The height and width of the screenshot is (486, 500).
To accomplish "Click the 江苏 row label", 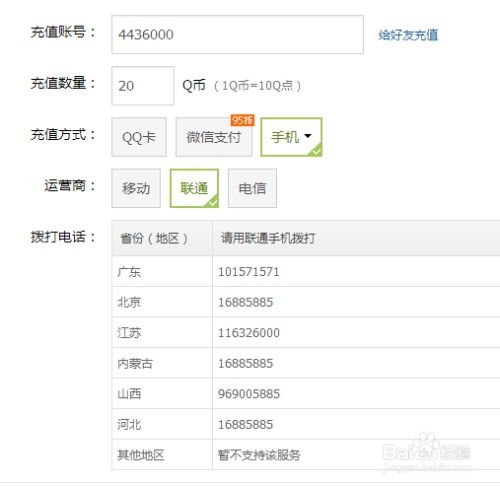I will point(129,333).
